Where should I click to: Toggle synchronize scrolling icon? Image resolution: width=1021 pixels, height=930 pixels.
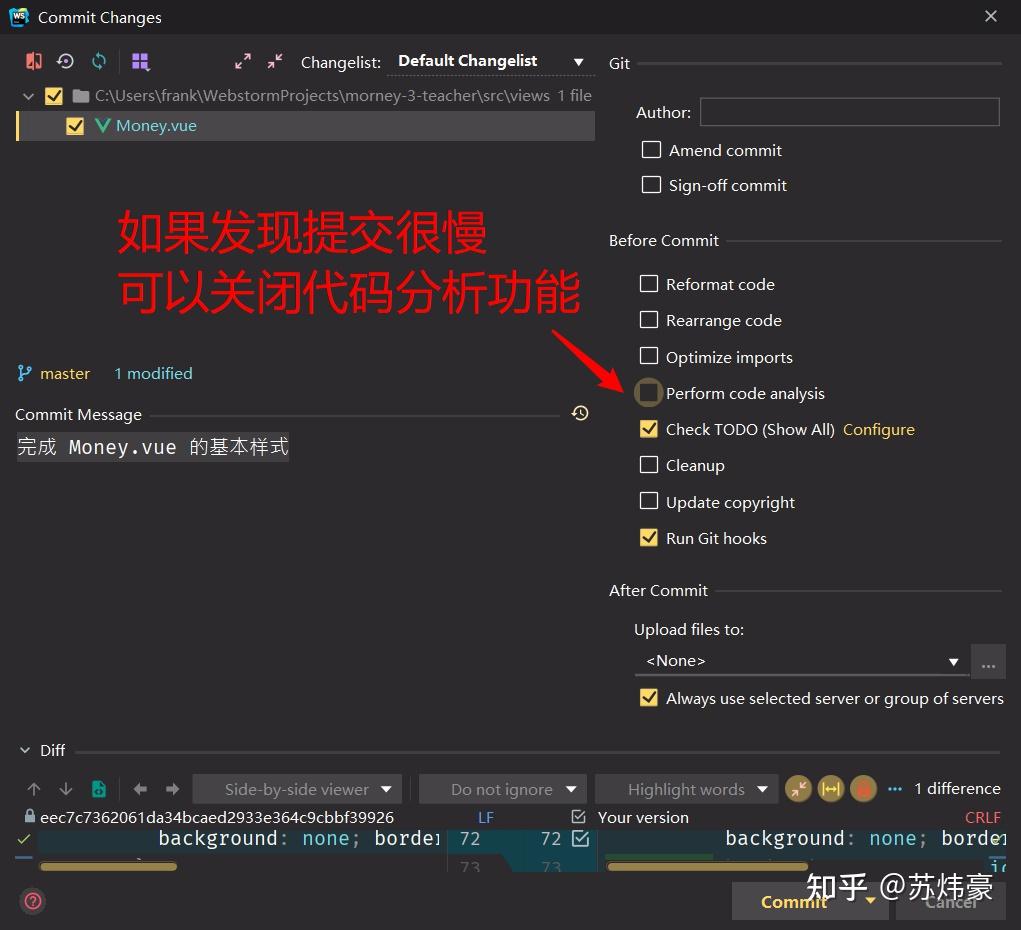831,789
